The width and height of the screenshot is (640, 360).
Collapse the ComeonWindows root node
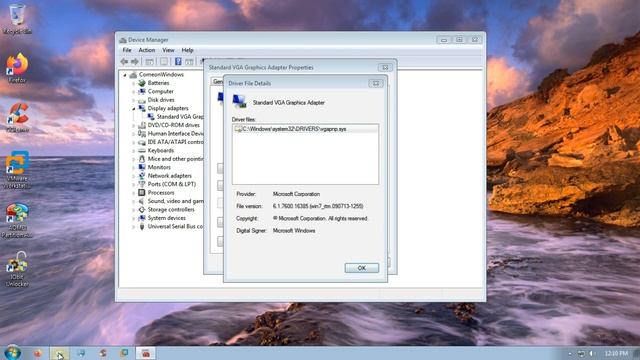[125, 75]
